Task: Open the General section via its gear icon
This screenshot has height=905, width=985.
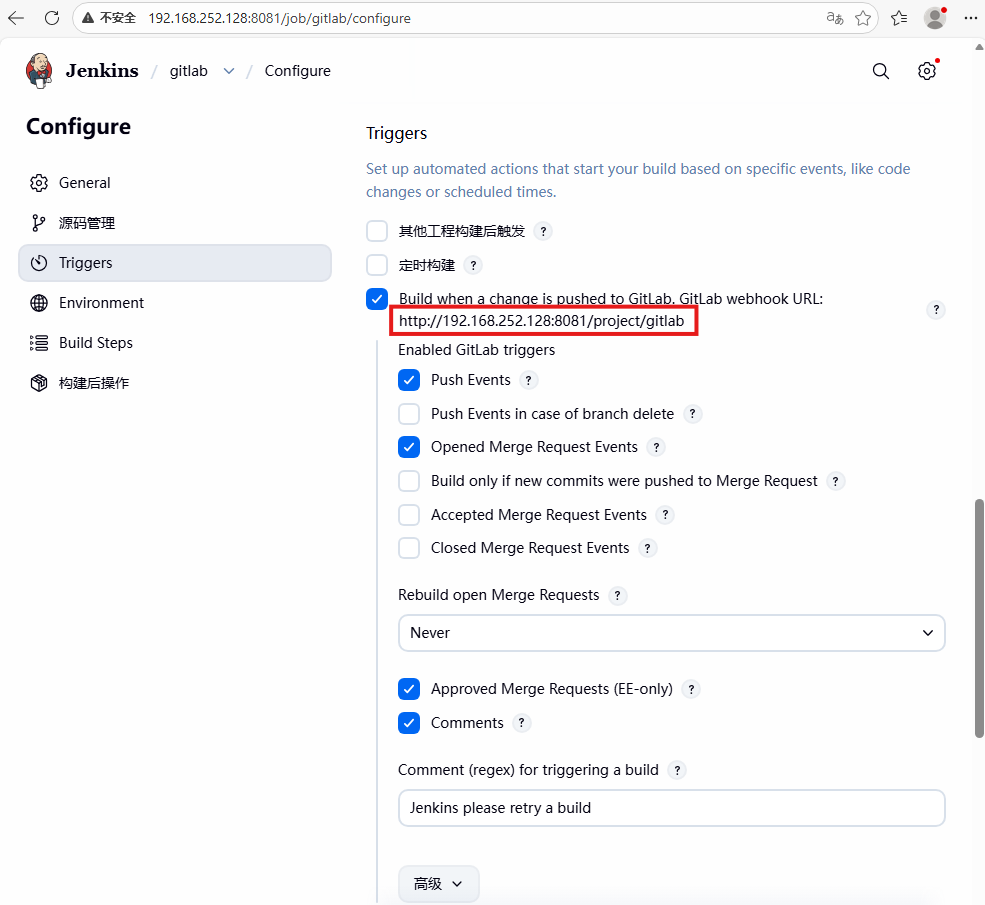Action: click(x=38, y=182)
